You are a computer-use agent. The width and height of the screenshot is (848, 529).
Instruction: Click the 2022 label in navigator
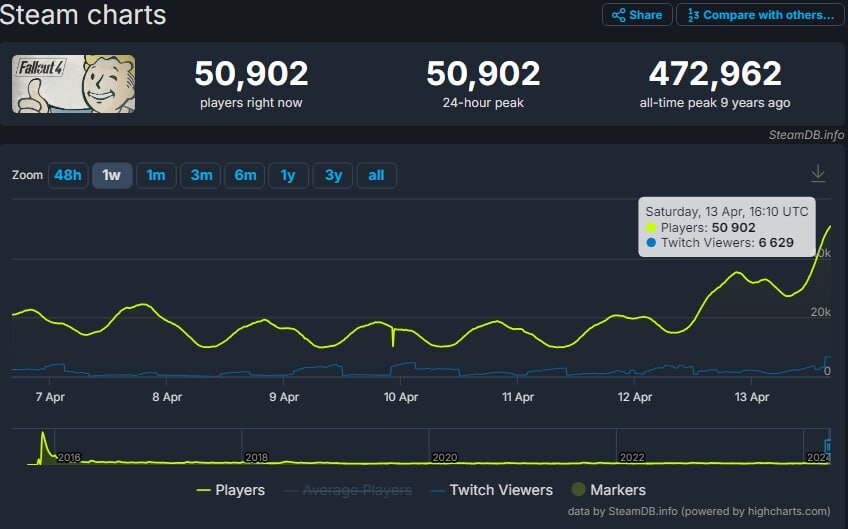coord(632,458)
